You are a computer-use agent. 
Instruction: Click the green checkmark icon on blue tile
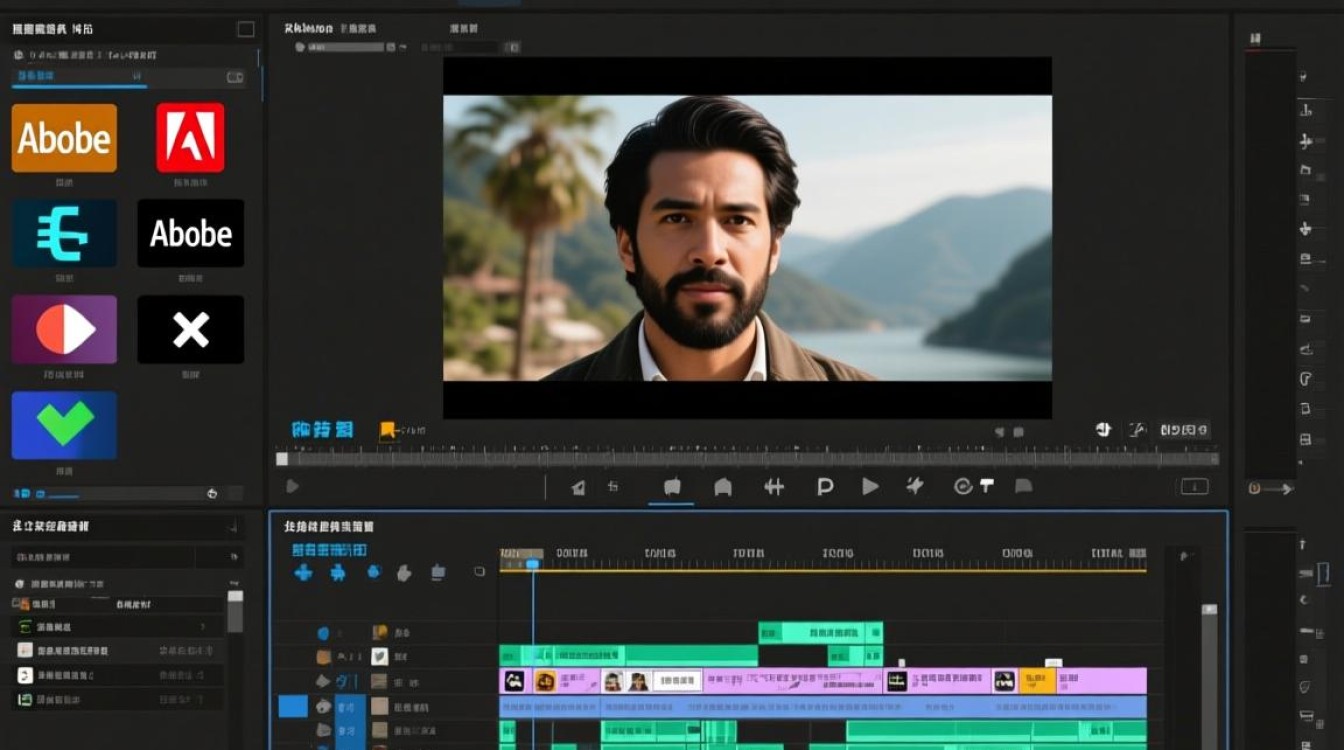coord(64,425)
